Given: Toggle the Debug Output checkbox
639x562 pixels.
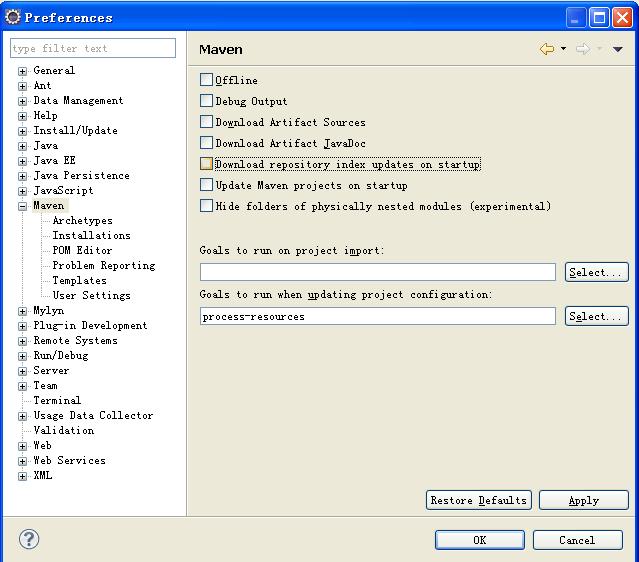Looking at the screenshot, I should coord(206,100).
